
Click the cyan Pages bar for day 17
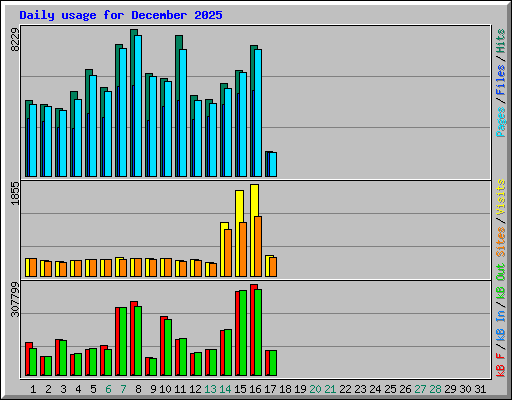273,164
